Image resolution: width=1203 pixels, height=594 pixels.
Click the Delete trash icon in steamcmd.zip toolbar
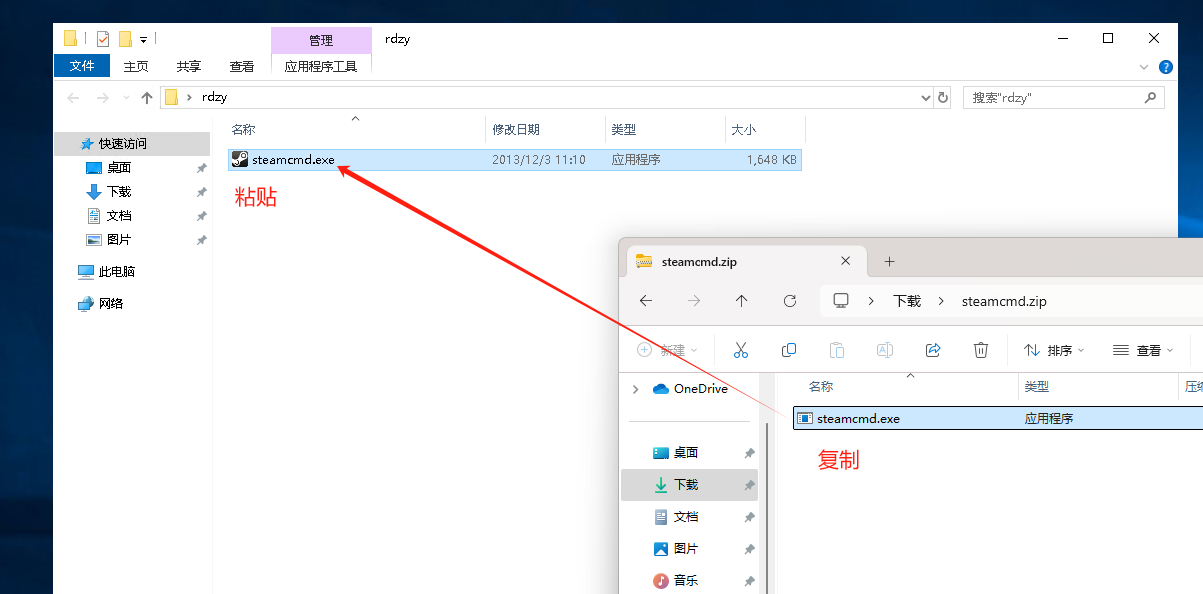click(981, 350)
